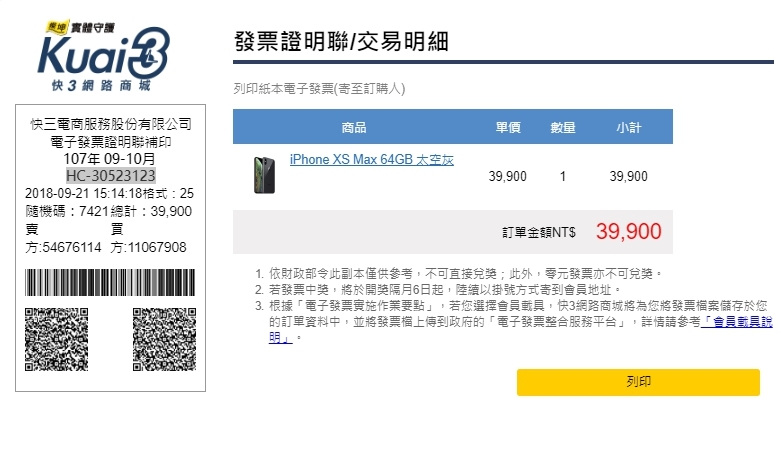Click the left QR code
This screenshot has width=780, height=475.
click(57, 339)
